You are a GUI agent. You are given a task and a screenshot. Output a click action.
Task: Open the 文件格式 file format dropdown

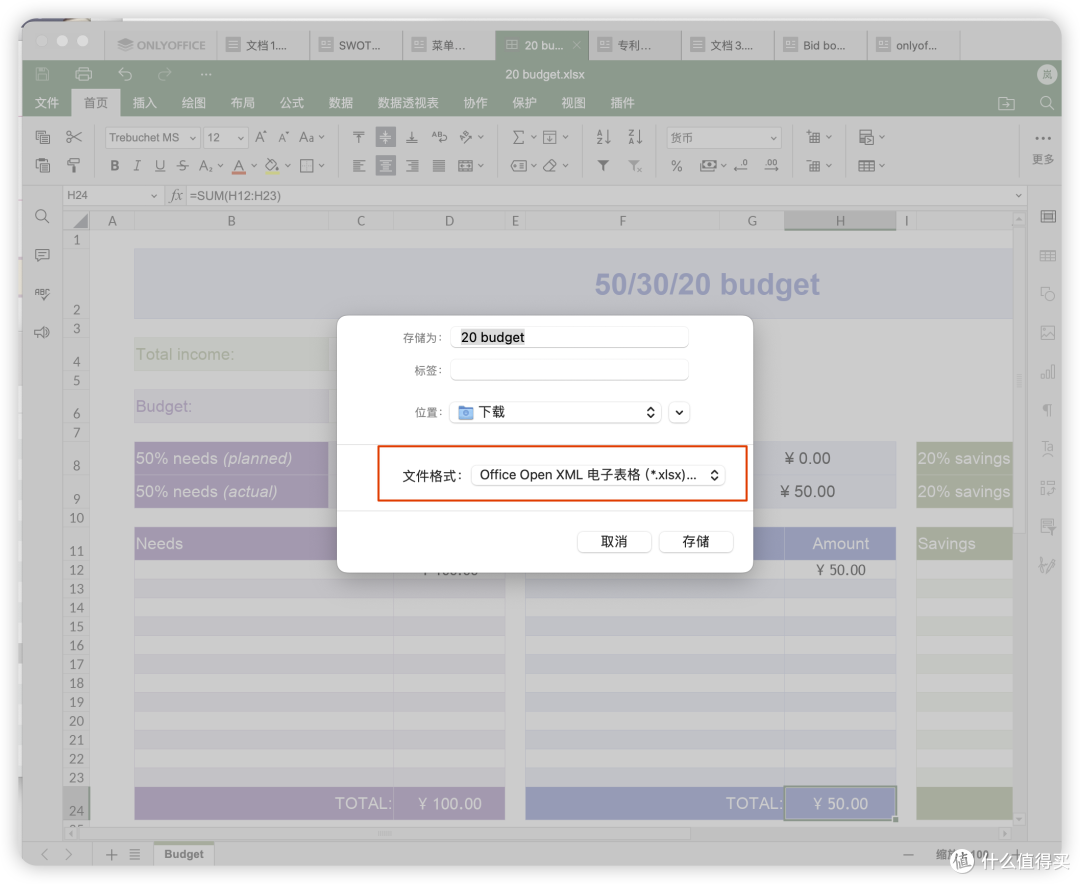pyautogui.click(x=598, y=475)
